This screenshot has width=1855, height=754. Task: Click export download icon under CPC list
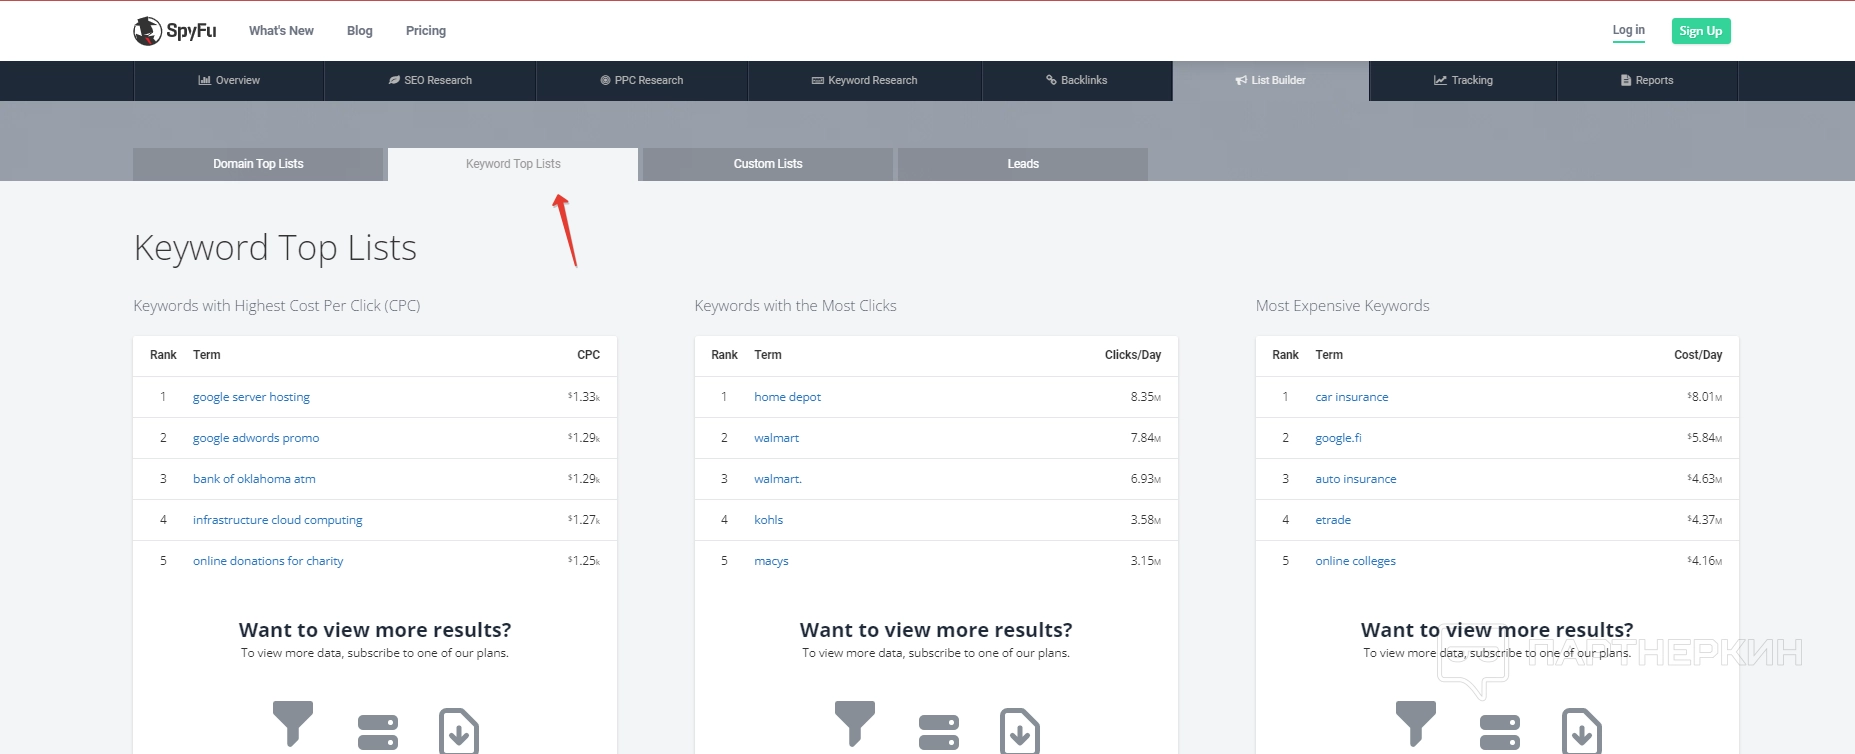[459, 730]
